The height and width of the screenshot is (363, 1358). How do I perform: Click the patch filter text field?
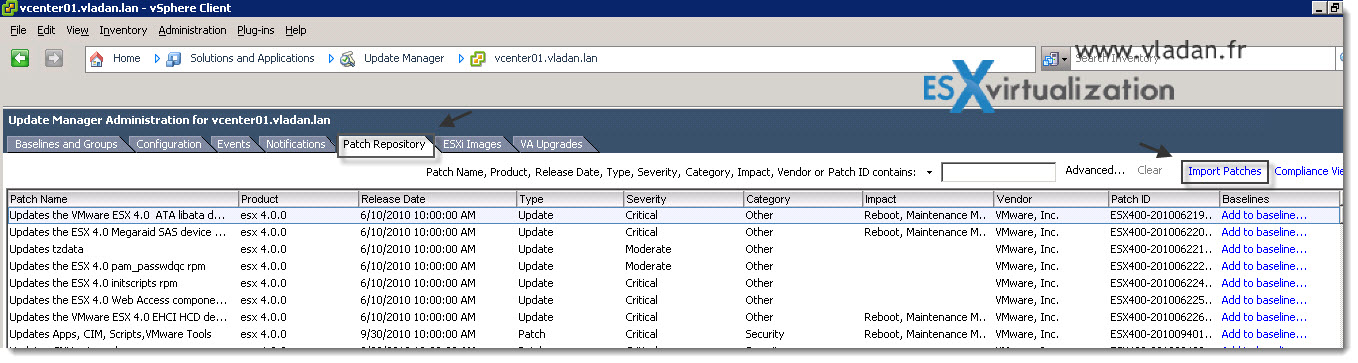pyautogui.click(x=998, y=172)
